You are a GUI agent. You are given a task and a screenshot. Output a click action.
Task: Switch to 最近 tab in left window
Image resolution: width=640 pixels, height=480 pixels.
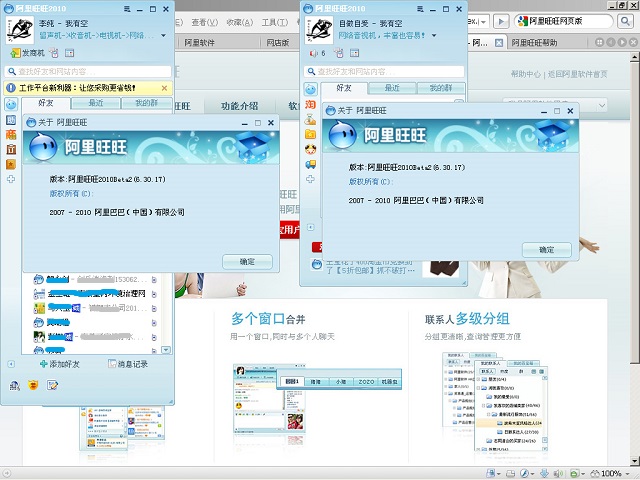coord(96,103)
